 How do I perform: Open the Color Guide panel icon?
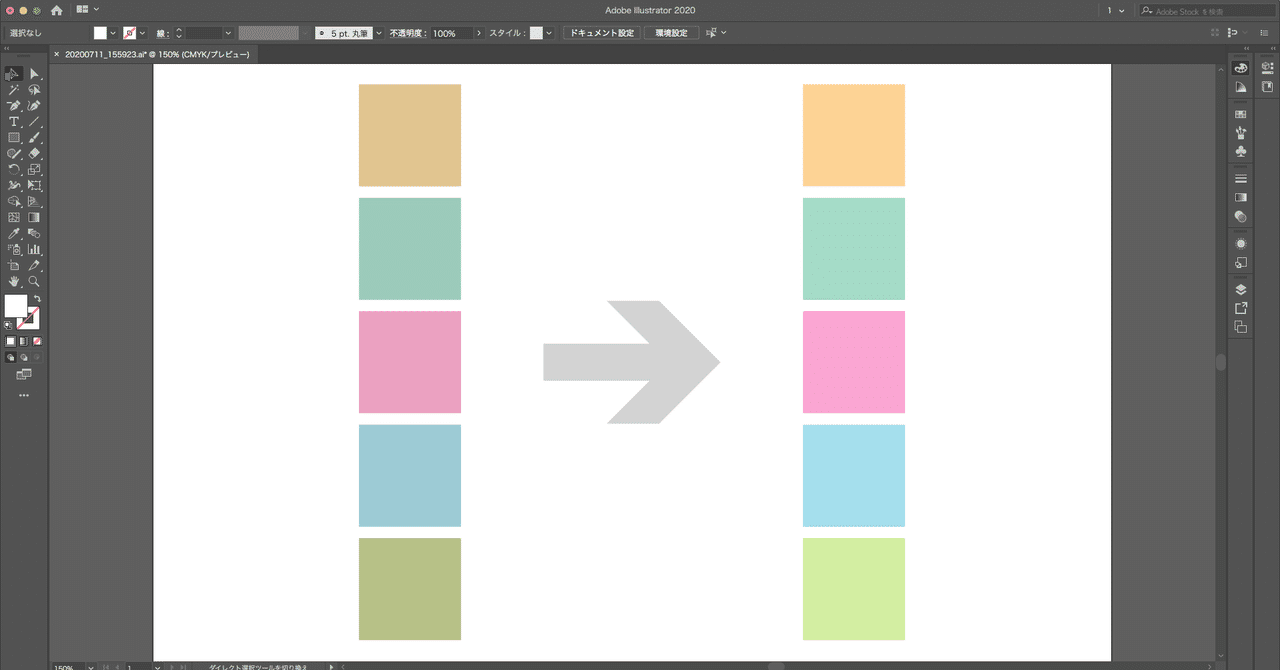[1241, 87]
